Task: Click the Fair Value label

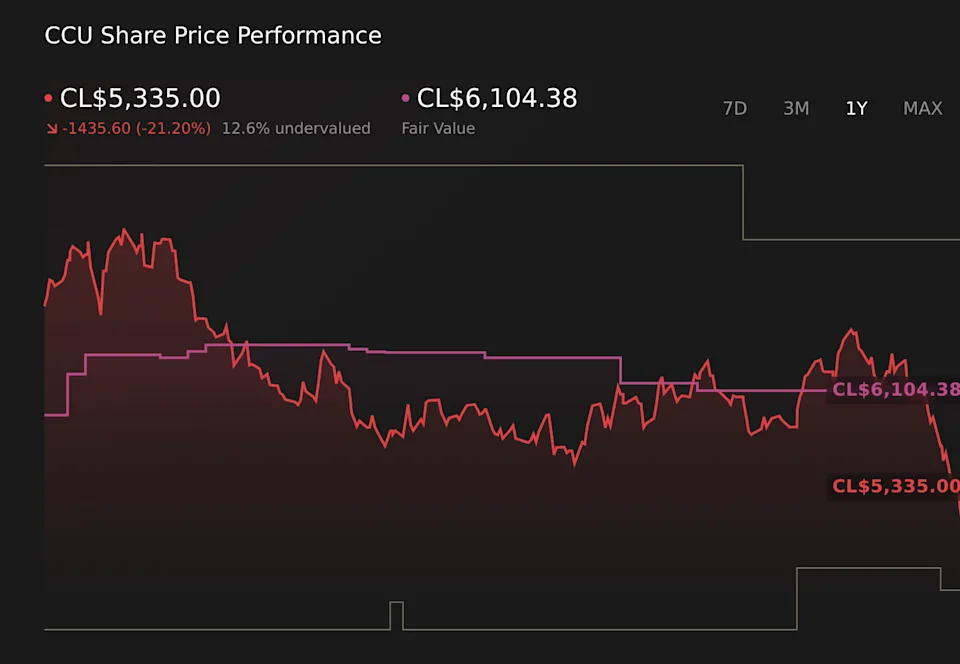Action: point(438,129)
